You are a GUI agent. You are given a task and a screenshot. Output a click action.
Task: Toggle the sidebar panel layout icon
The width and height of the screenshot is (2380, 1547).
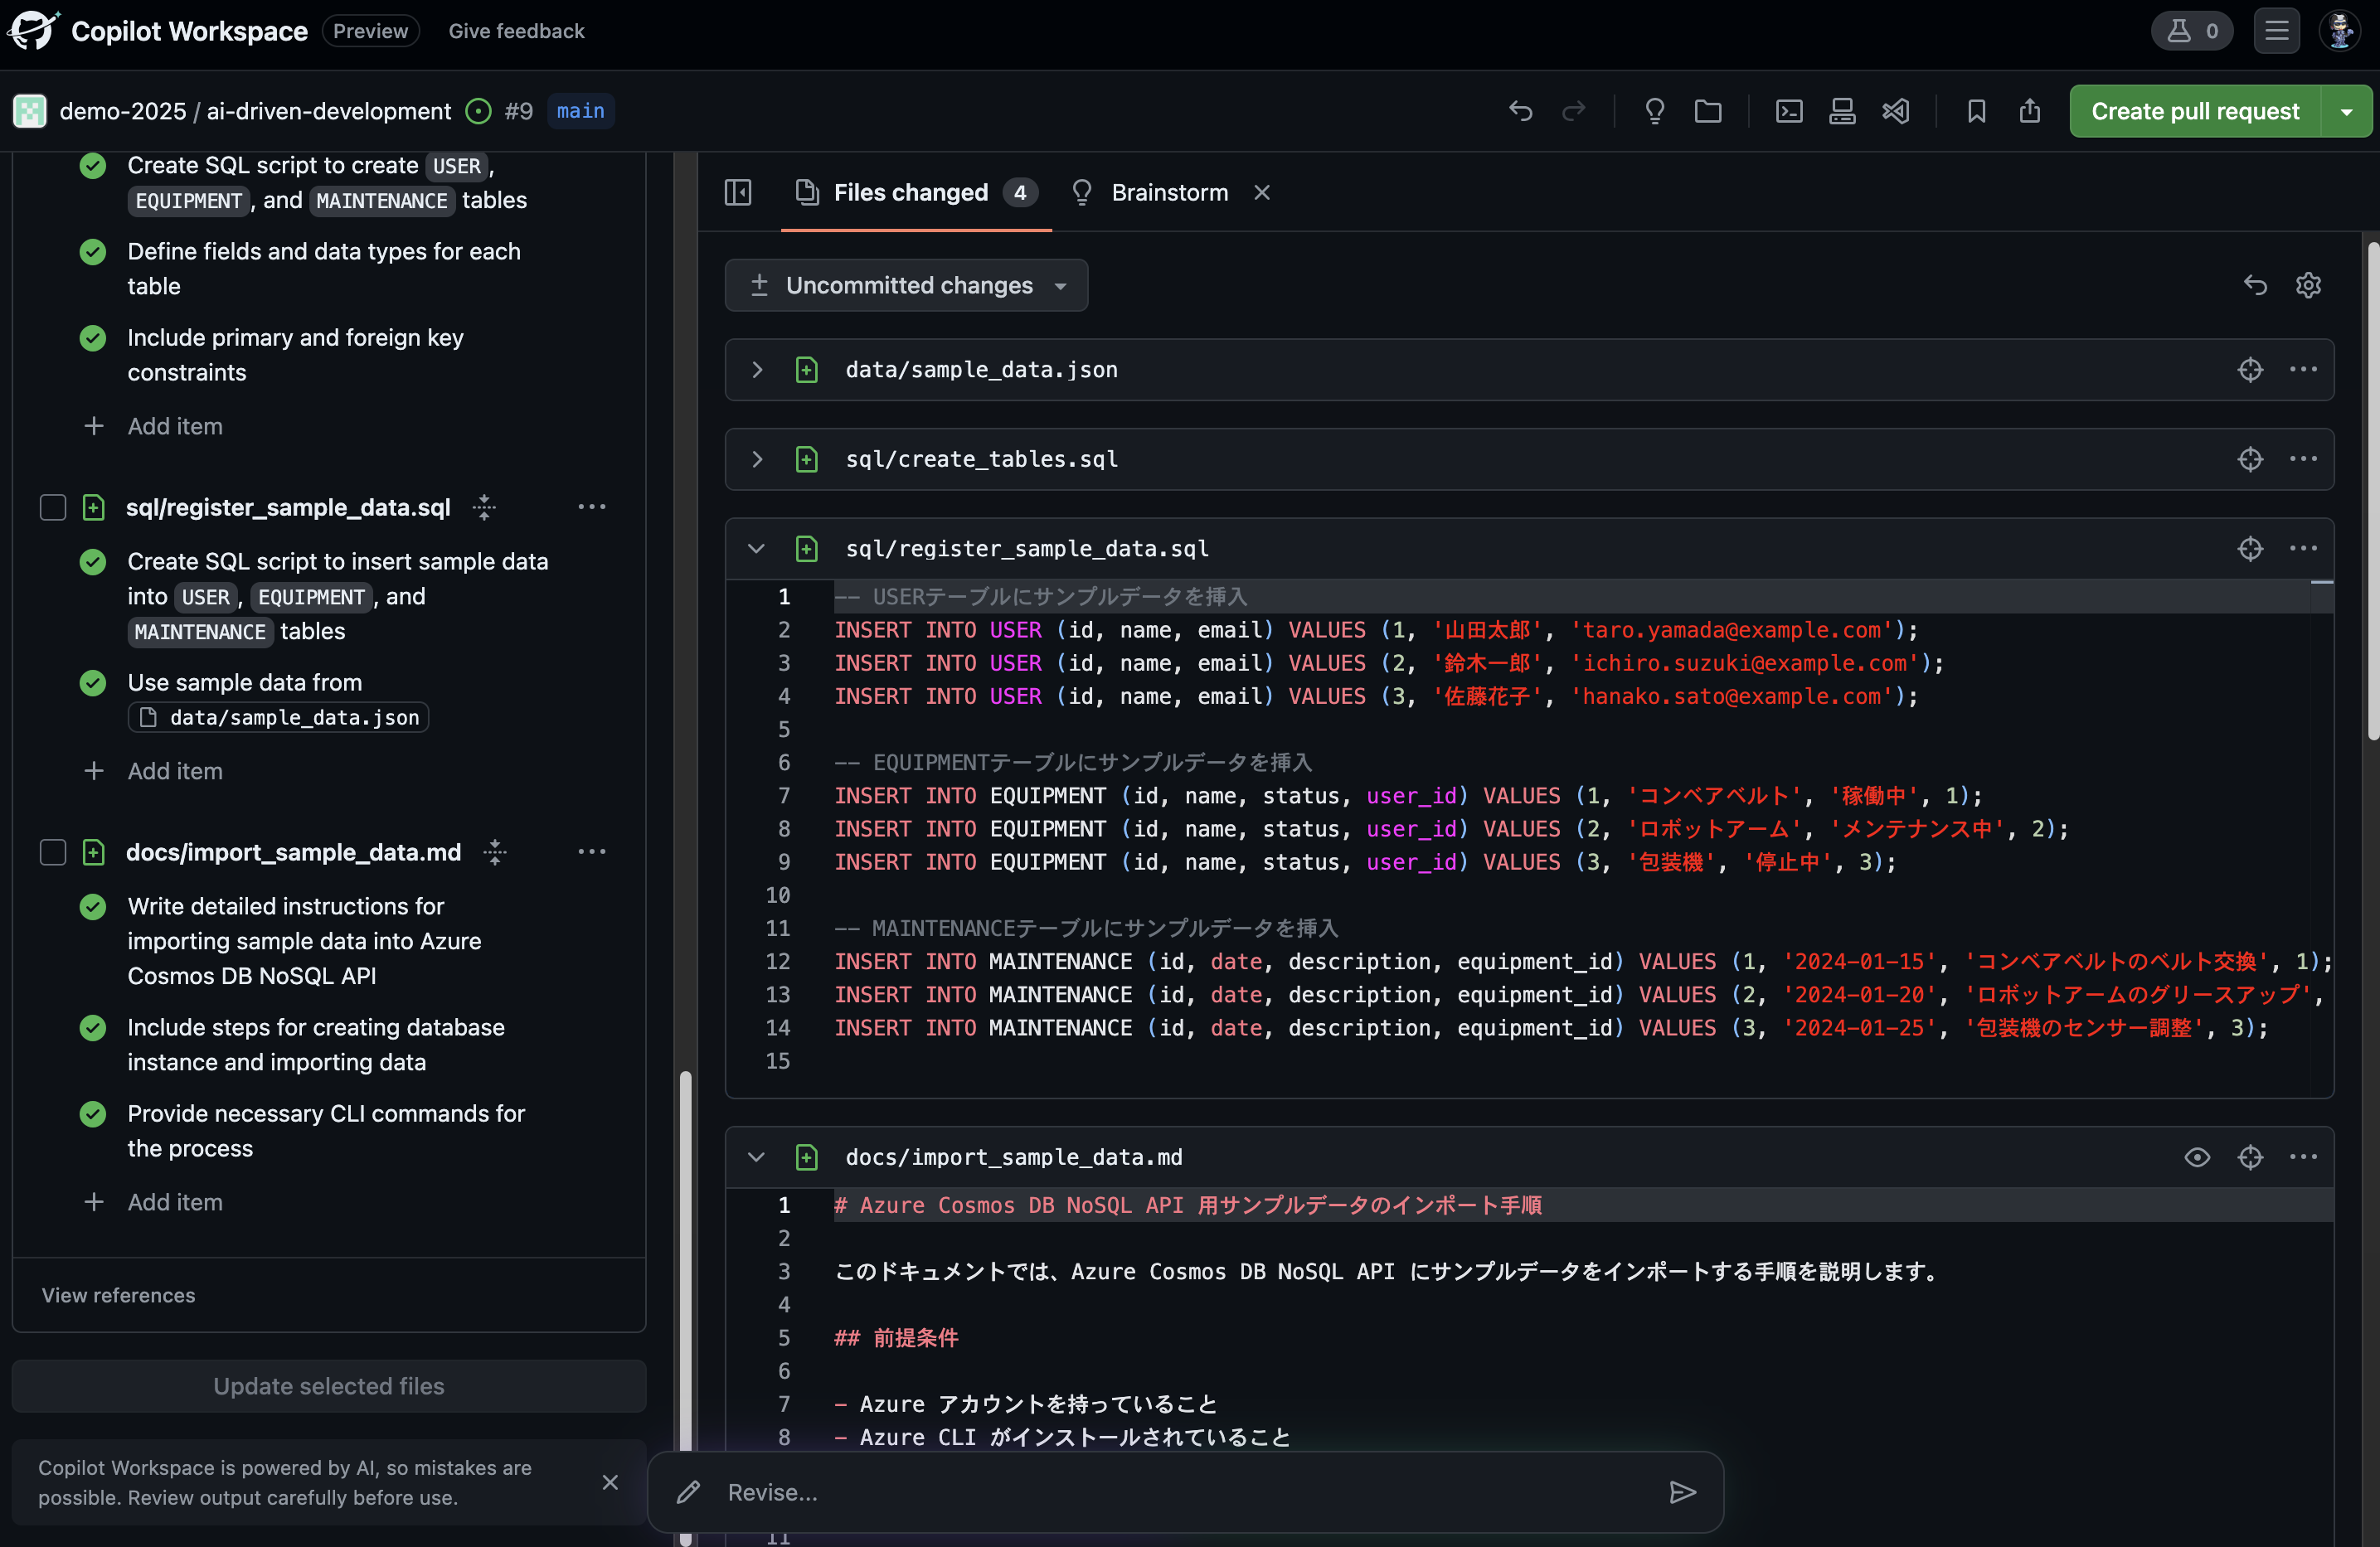pos(738,192)
